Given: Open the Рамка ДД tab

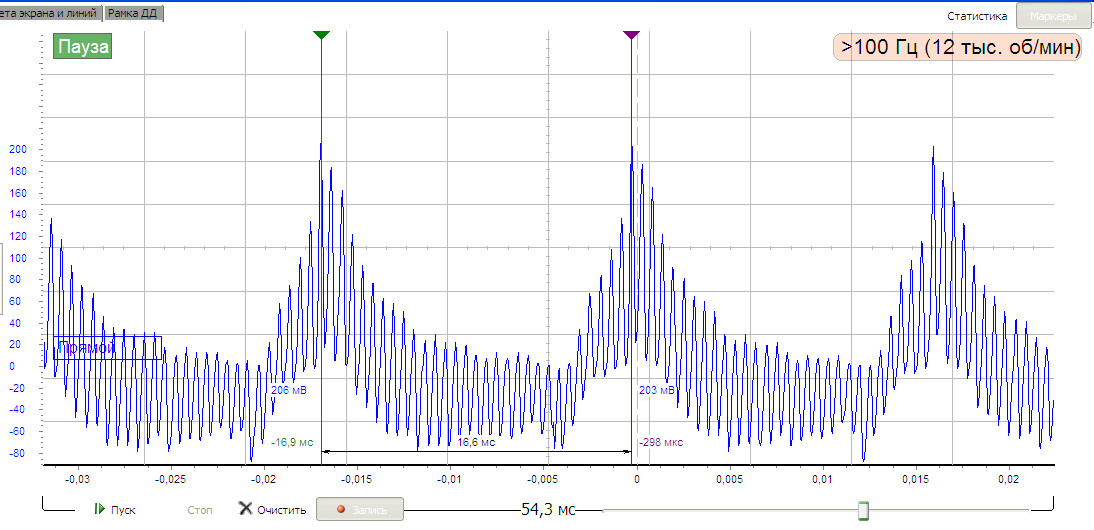Looking at the screenshot, I should tap(134, 13).
